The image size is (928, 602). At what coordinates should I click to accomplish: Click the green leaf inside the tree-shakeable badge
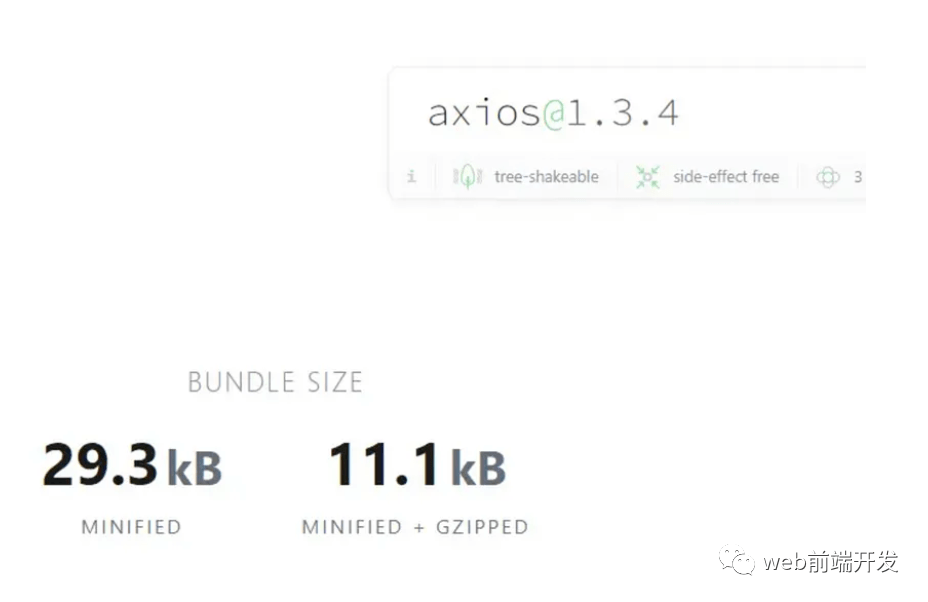[x=466, y=175]
